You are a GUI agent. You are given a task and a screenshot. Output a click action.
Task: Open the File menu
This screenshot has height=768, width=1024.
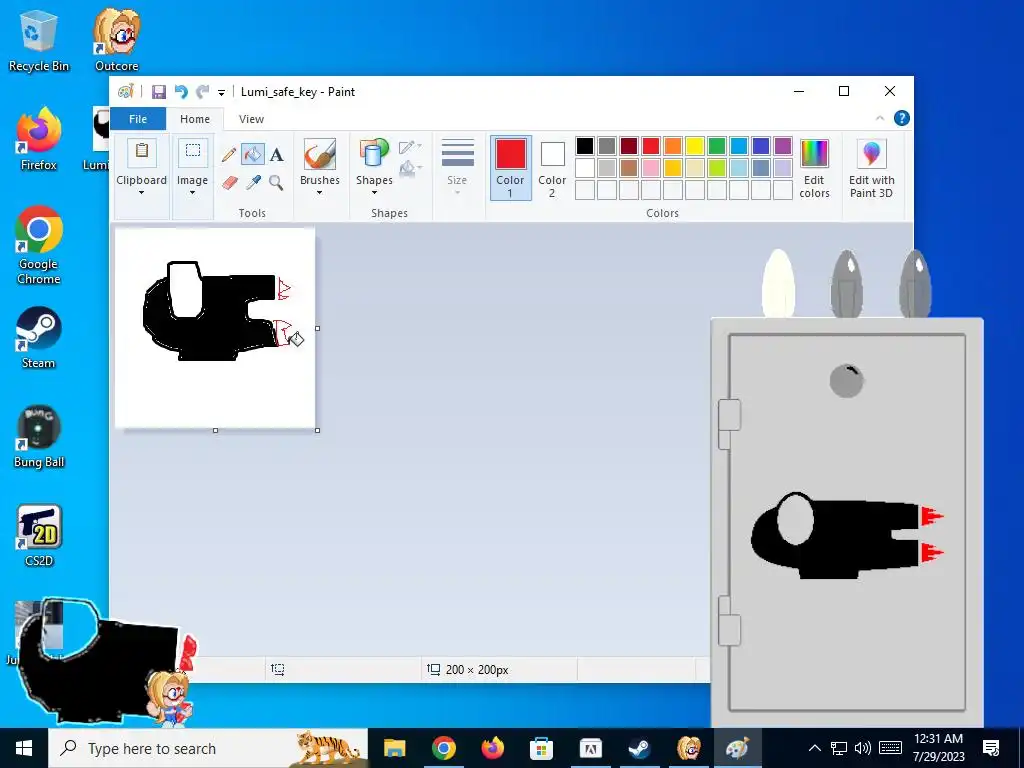coord(138,119)
